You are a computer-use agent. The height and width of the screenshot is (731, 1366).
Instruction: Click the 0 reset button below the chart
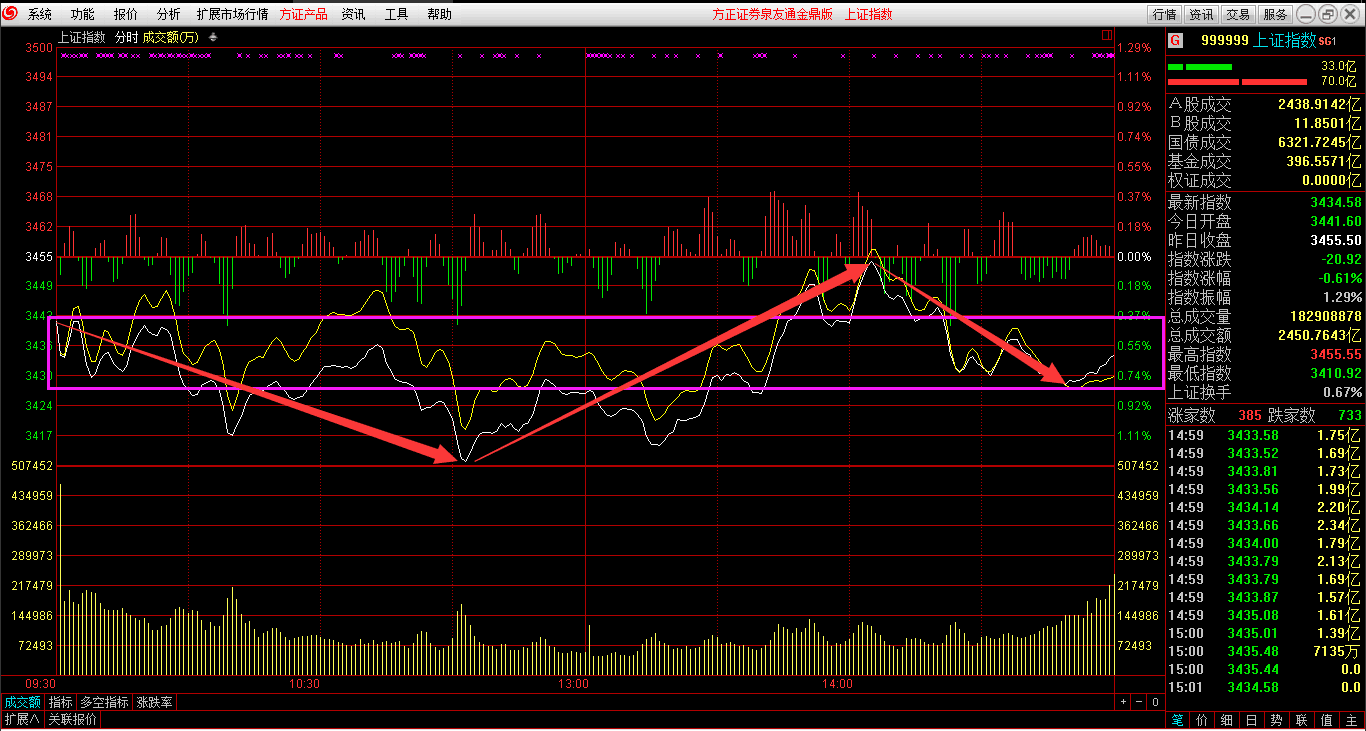[1155, 702]
